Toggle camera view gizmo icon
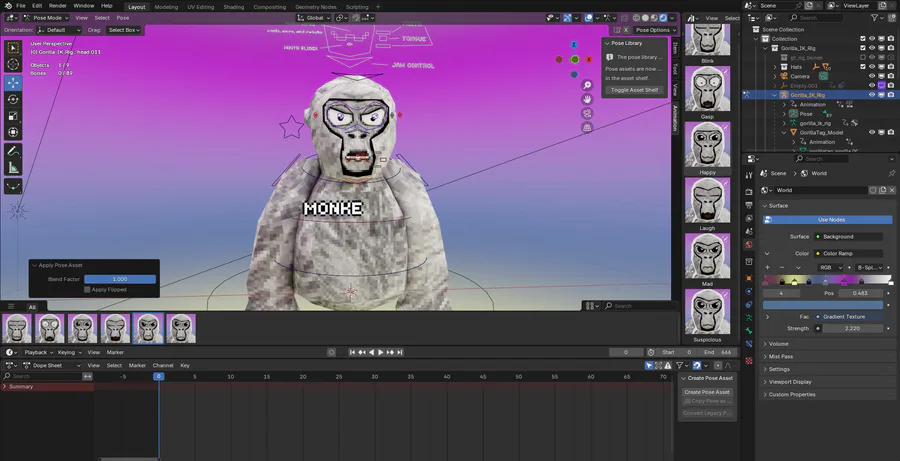This screenshot has width=900, height=461. [587, 113]
